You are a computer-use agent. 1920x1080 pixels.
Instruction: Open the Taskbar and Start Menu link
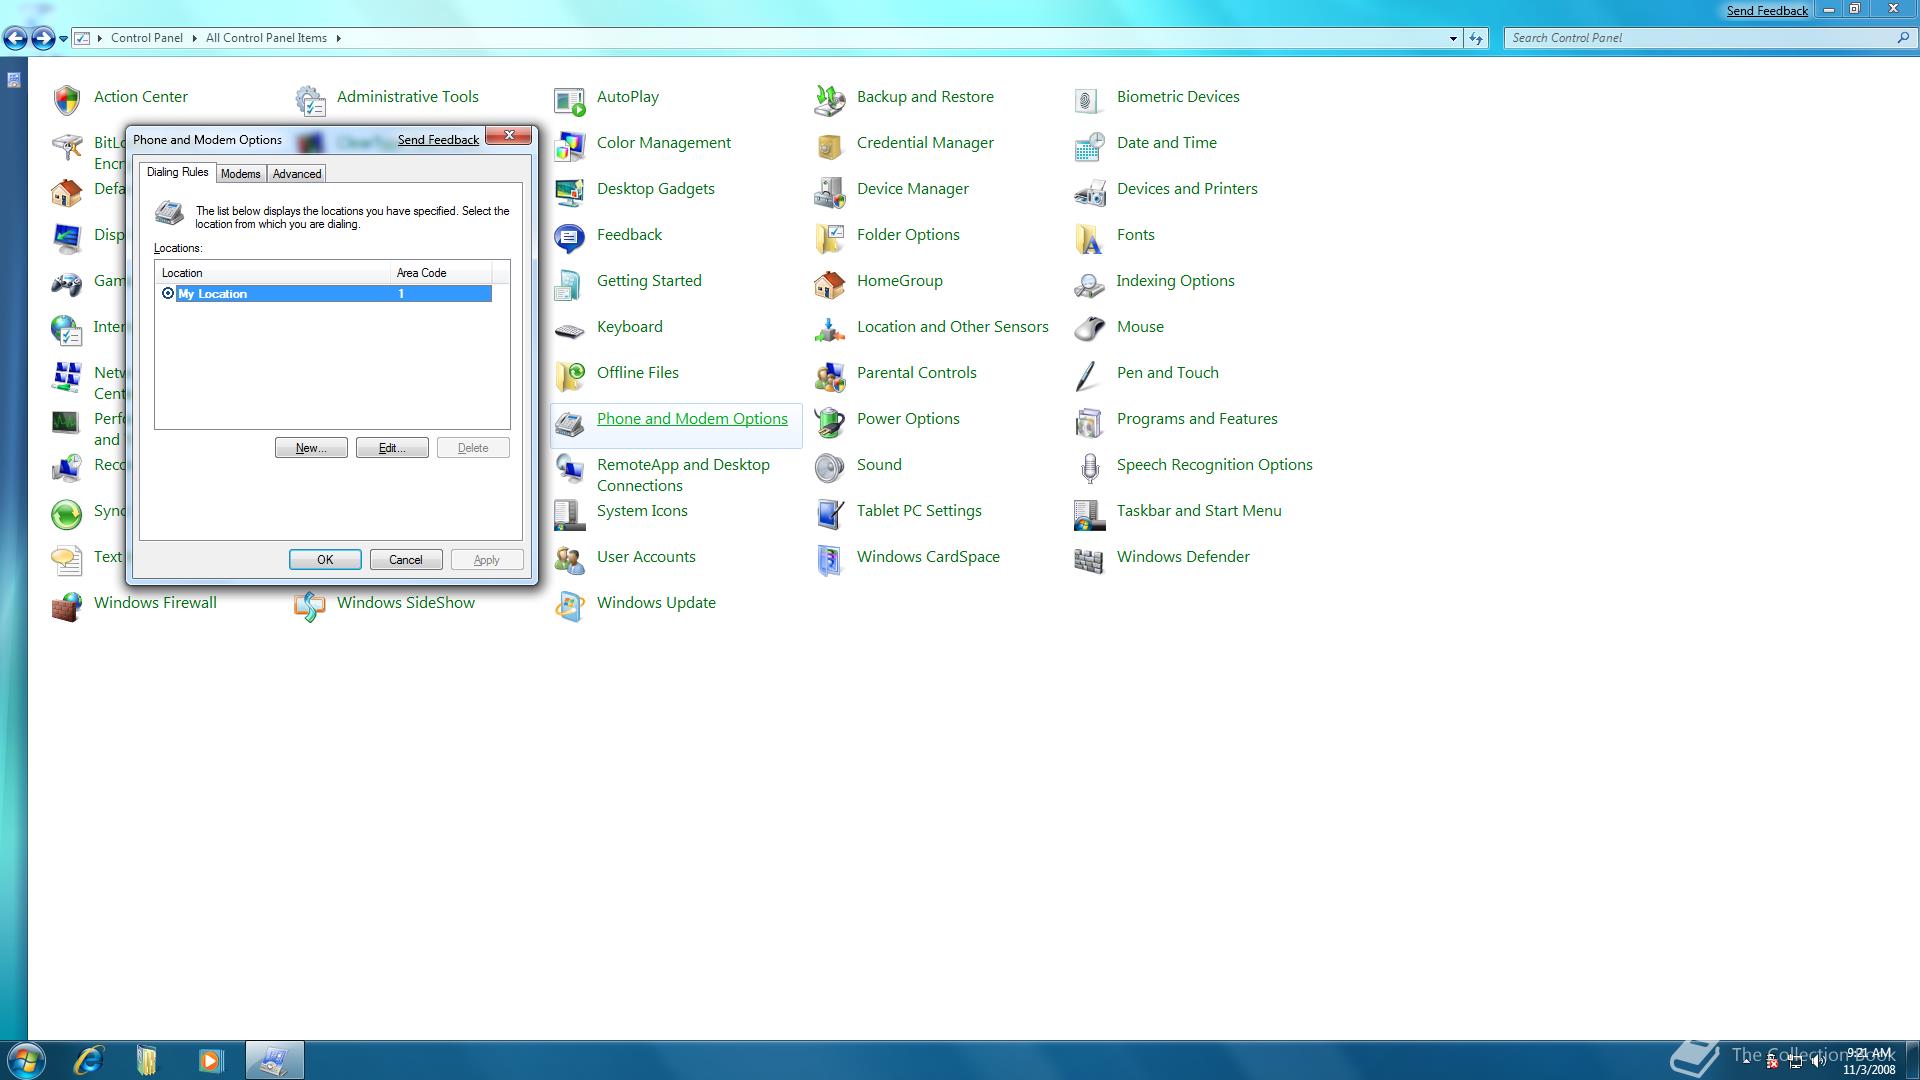[1199, 511]
